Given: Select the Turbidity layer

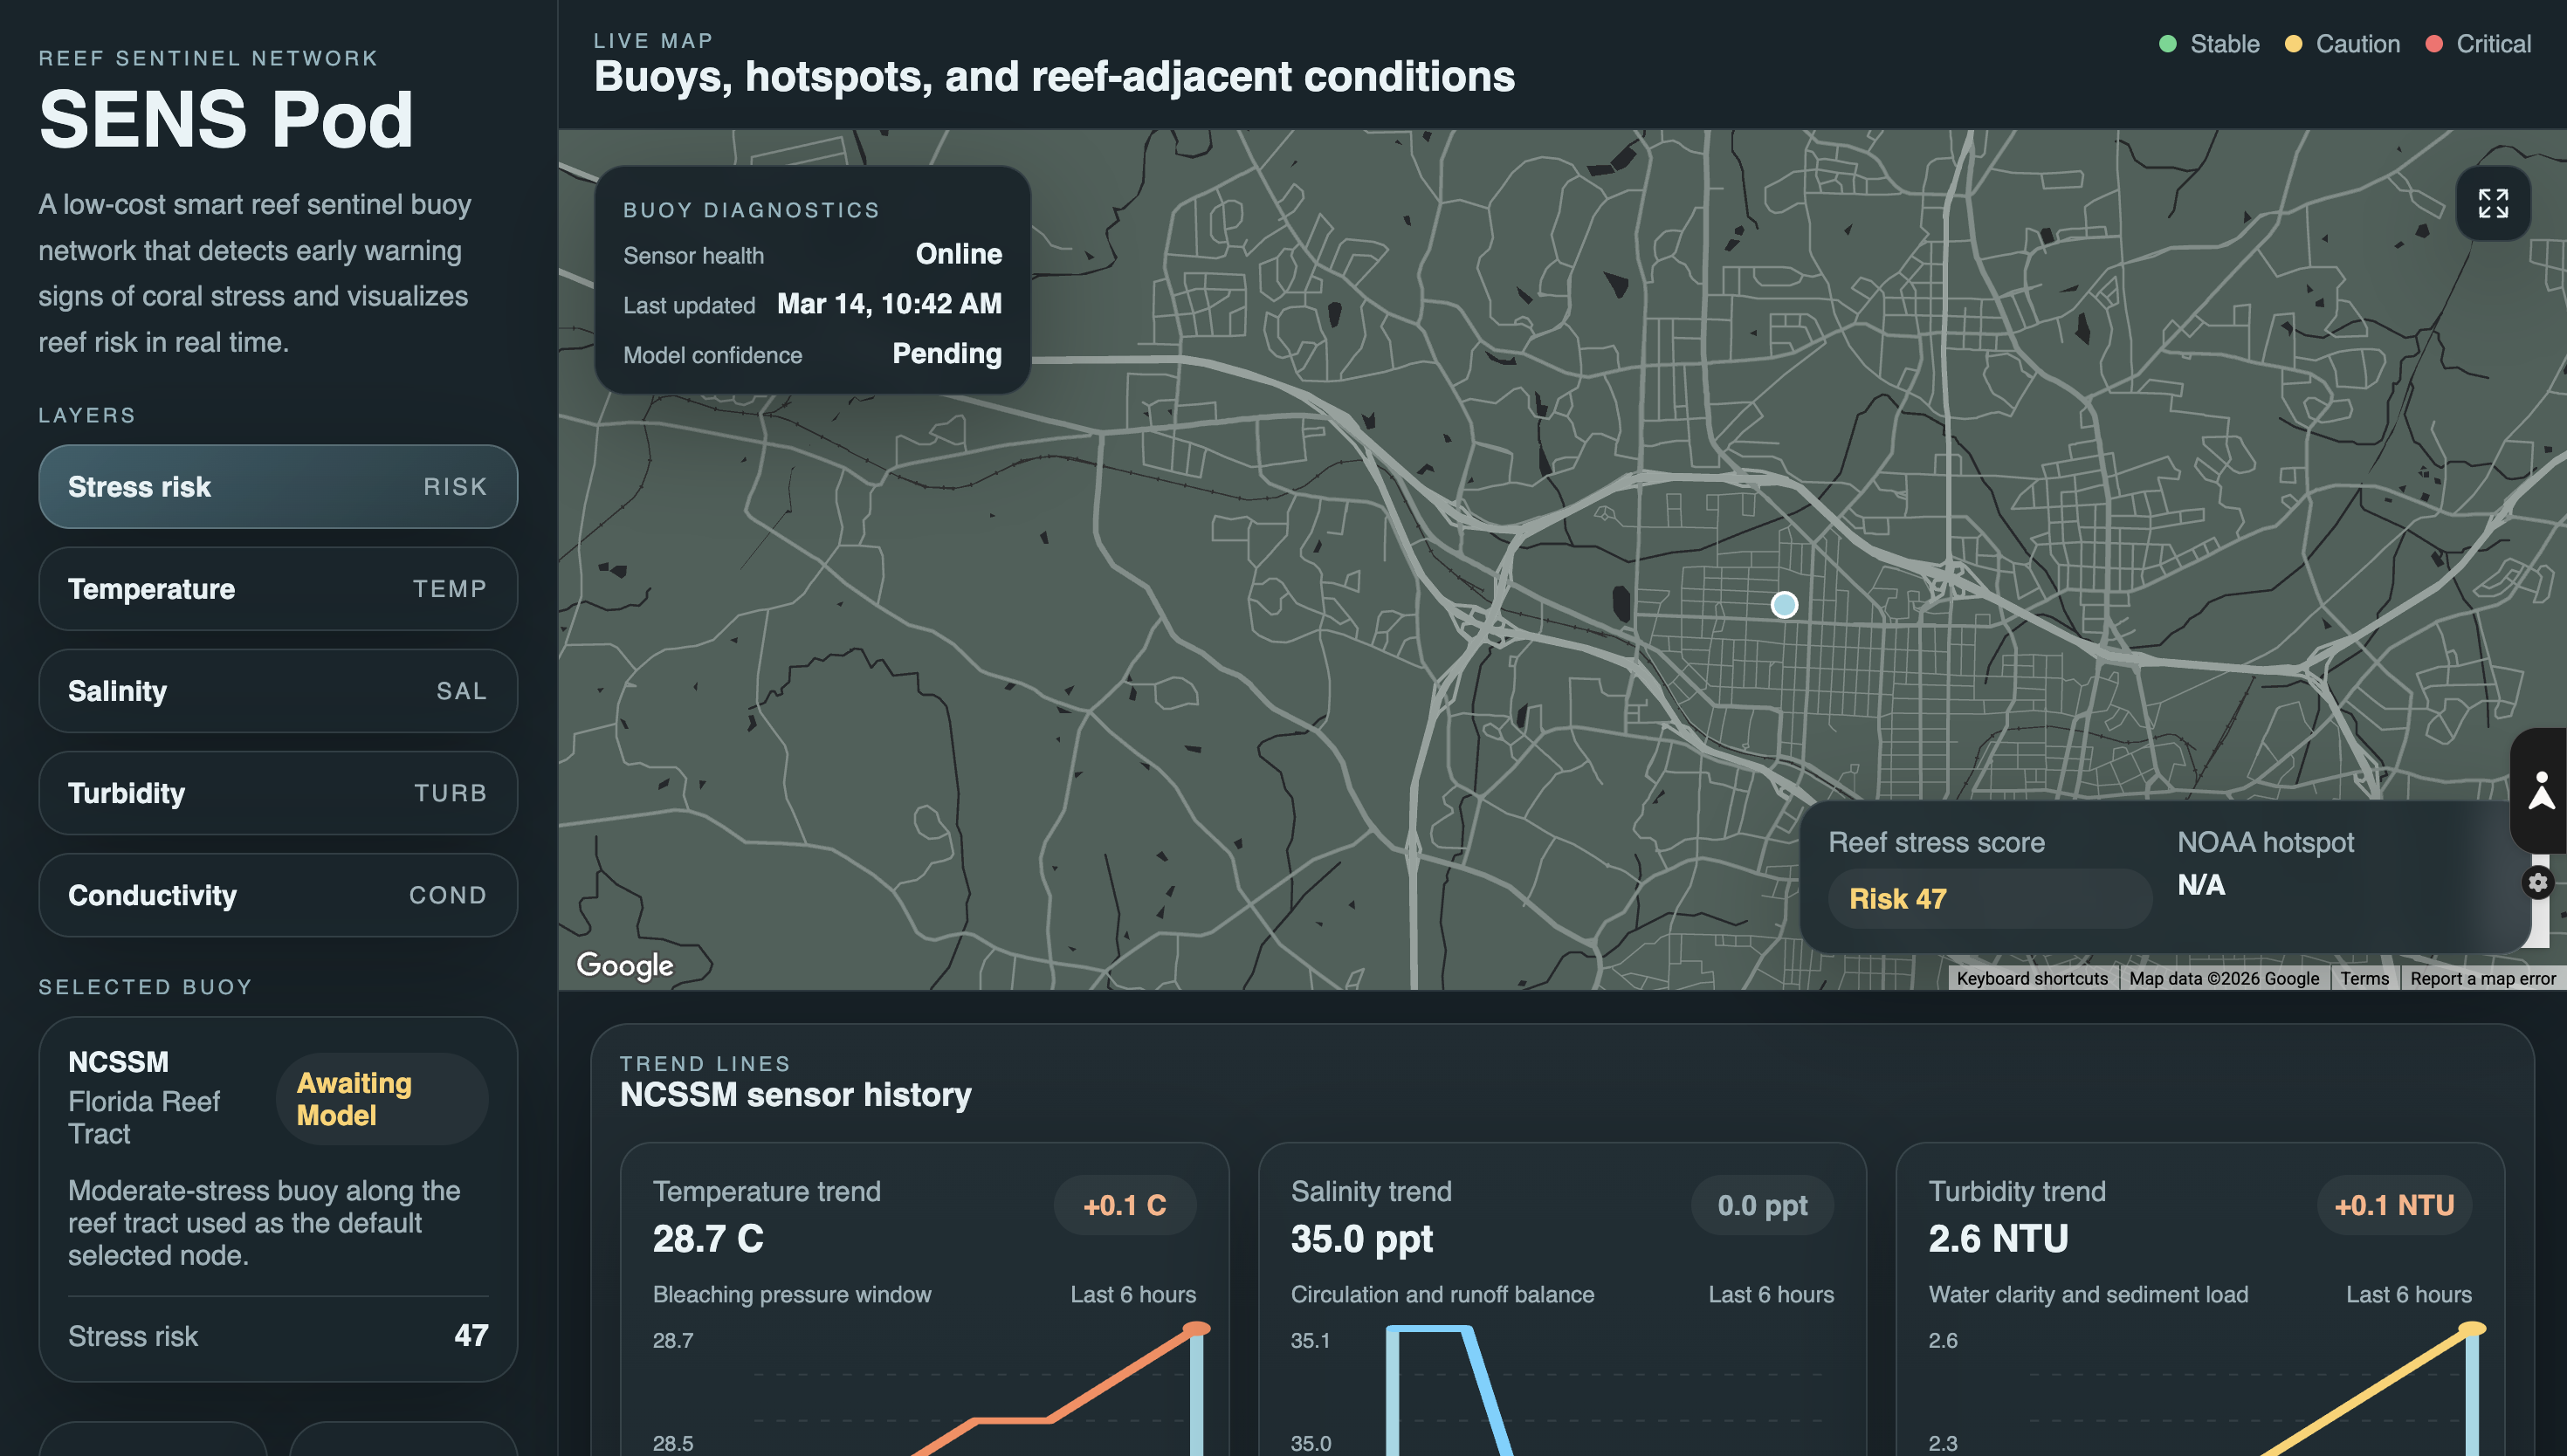Looking at the screenshot, I should pos(278,793).
